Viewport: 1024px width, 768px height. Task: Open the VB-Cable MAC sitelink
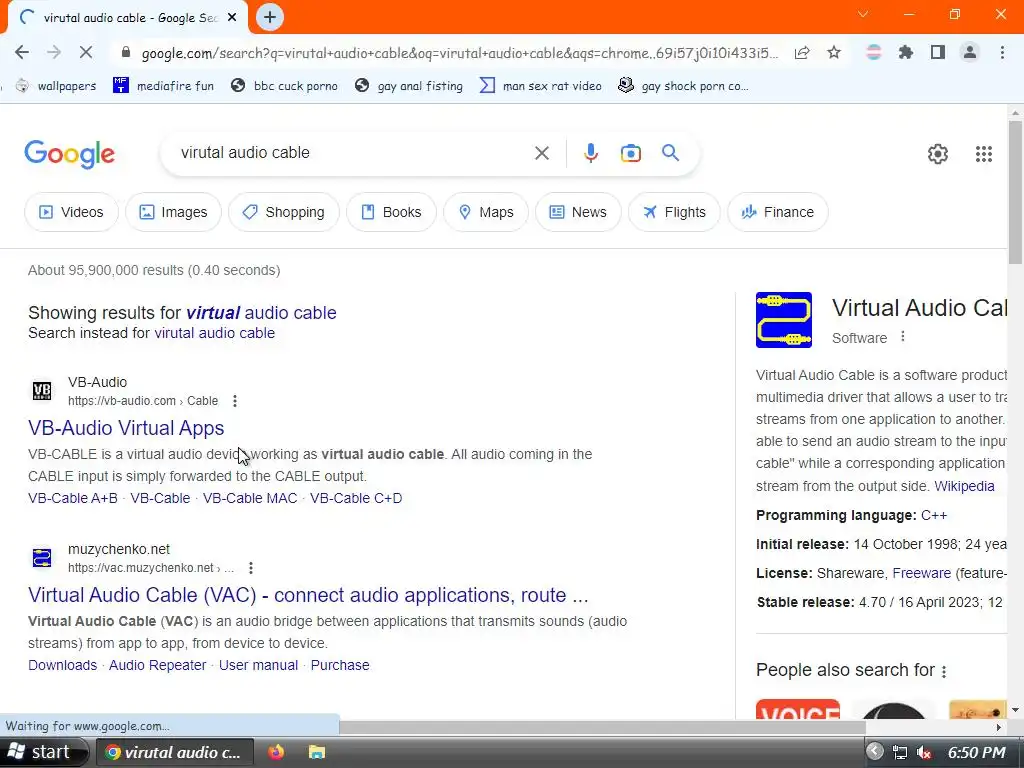click(x=250, y=498)
